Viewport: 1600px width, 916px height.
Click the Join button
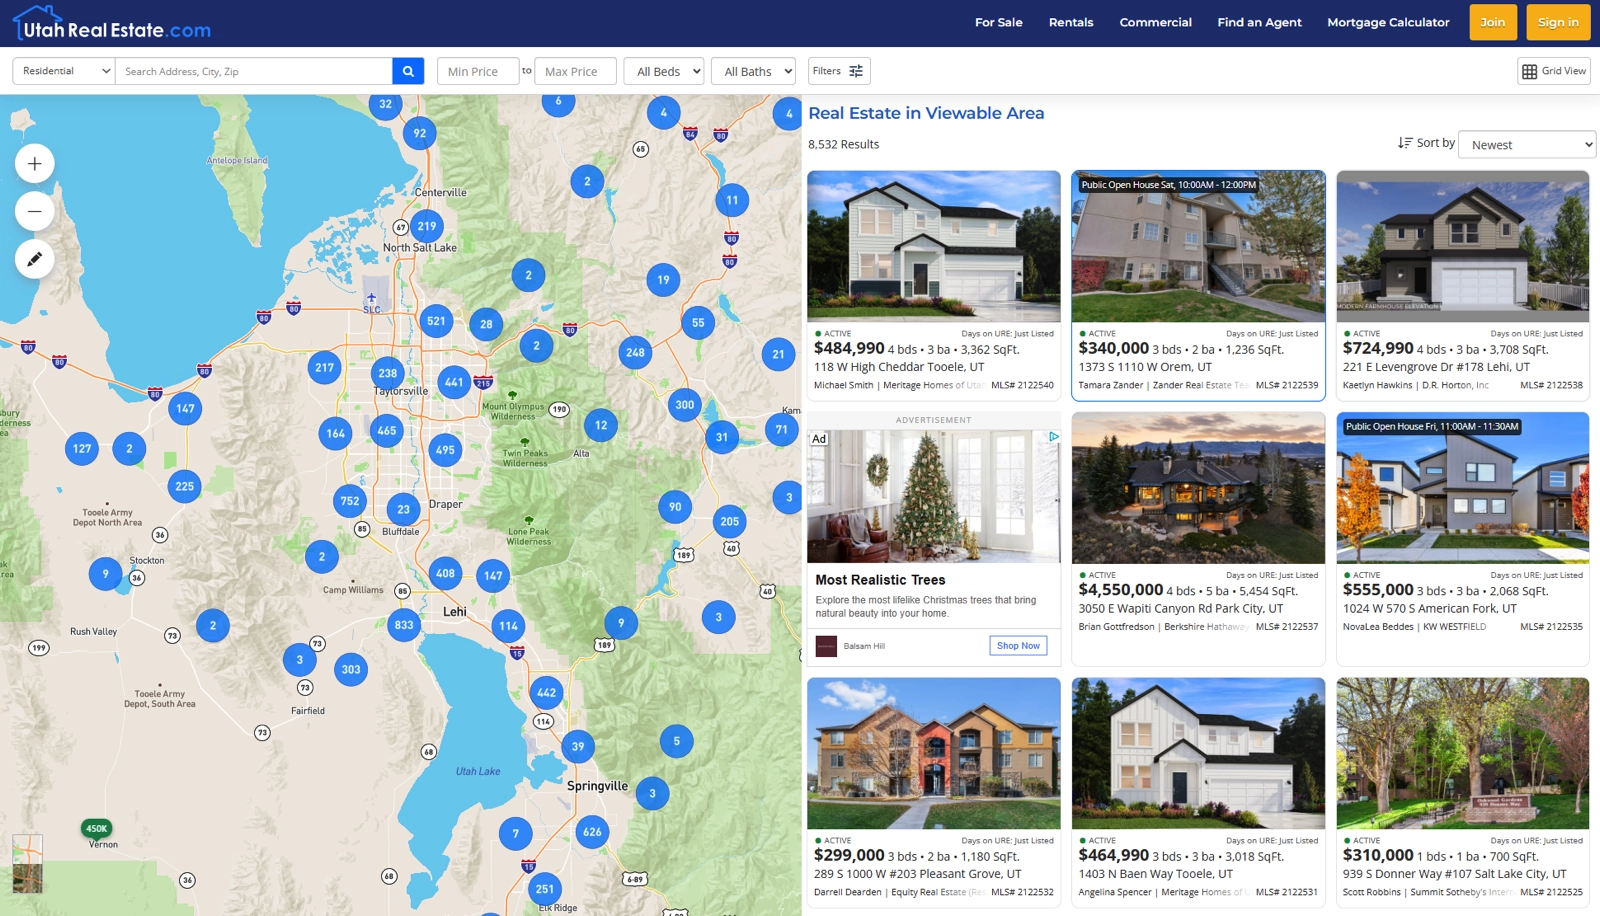point(1492,21)
